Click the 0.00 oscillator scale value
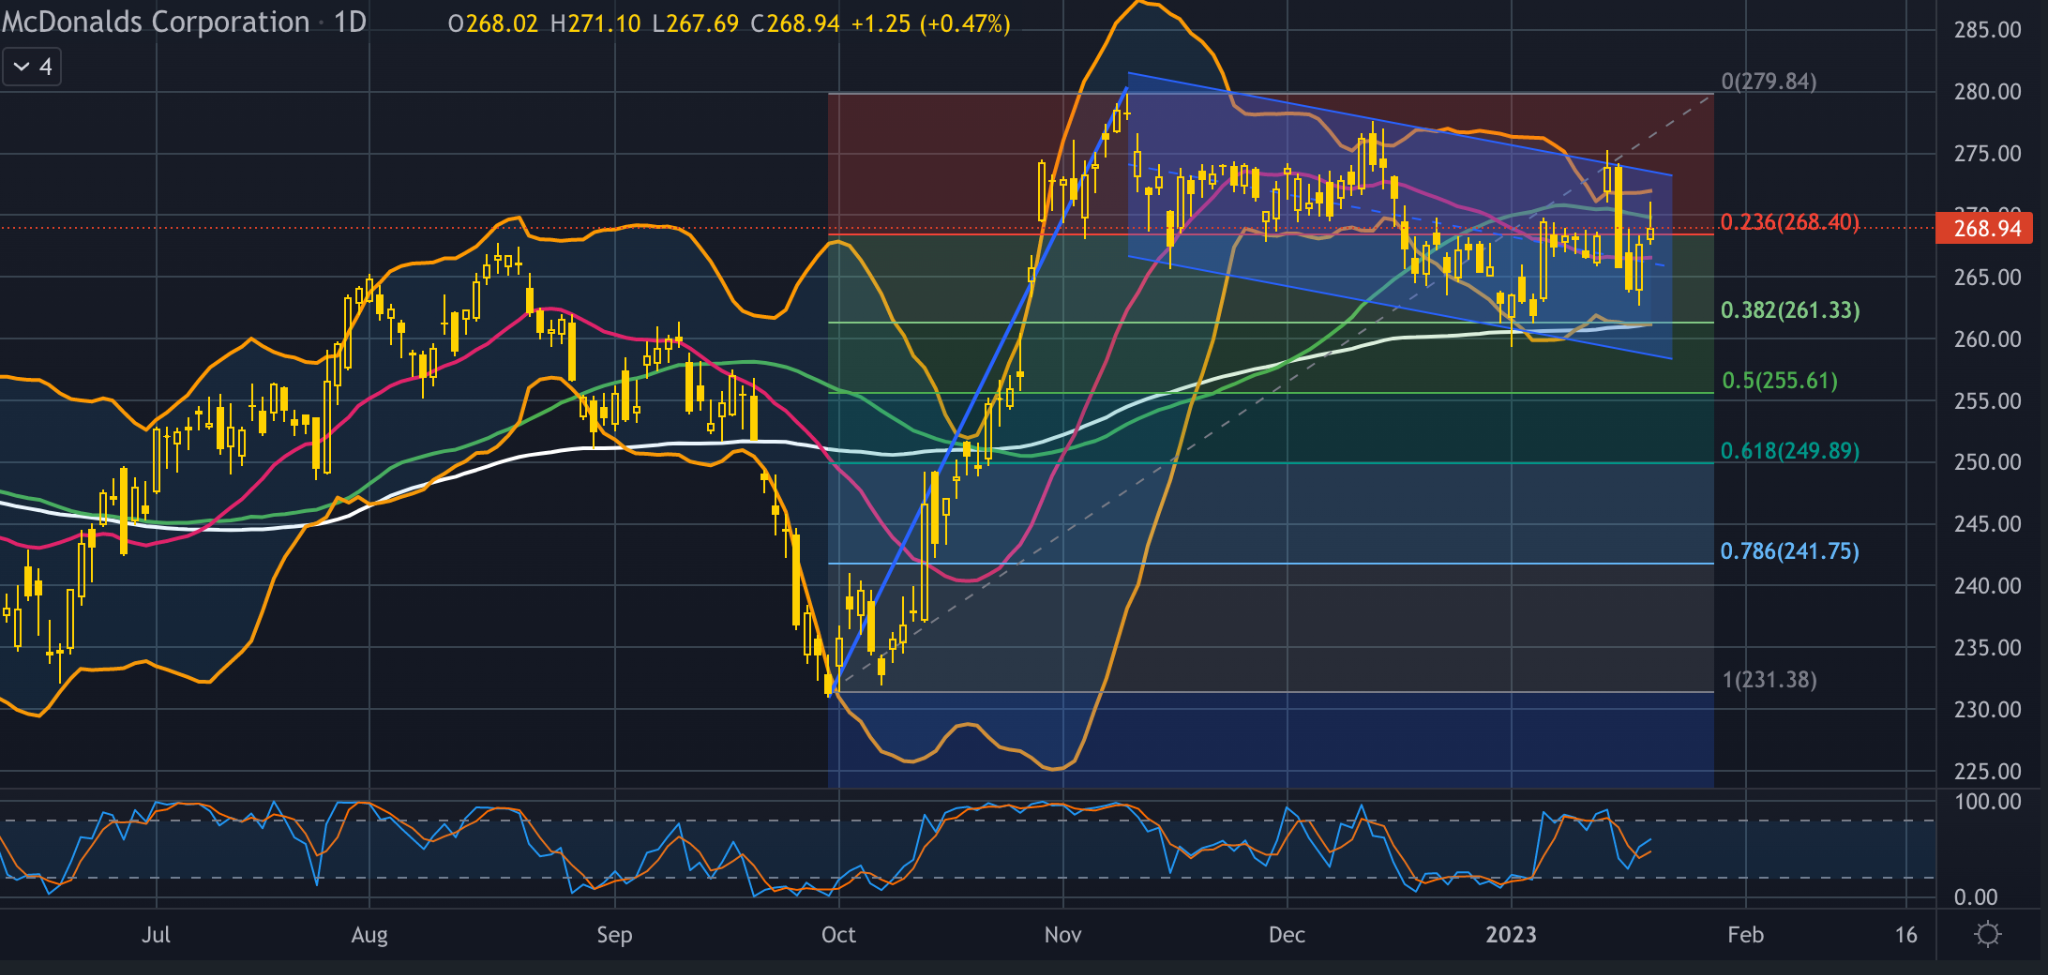 pyautogui.click(x=1976, y=897)
